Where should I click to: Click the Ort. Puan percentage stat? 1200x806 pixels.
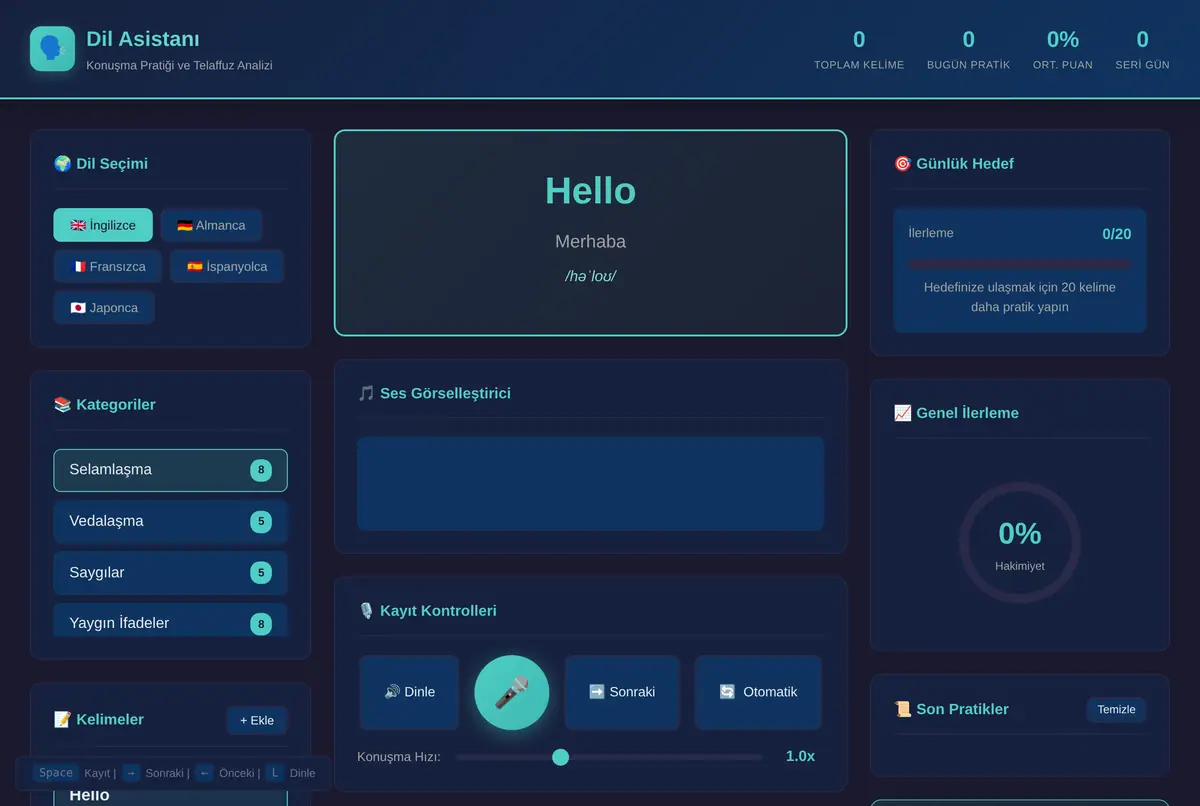click(1063, 40)
